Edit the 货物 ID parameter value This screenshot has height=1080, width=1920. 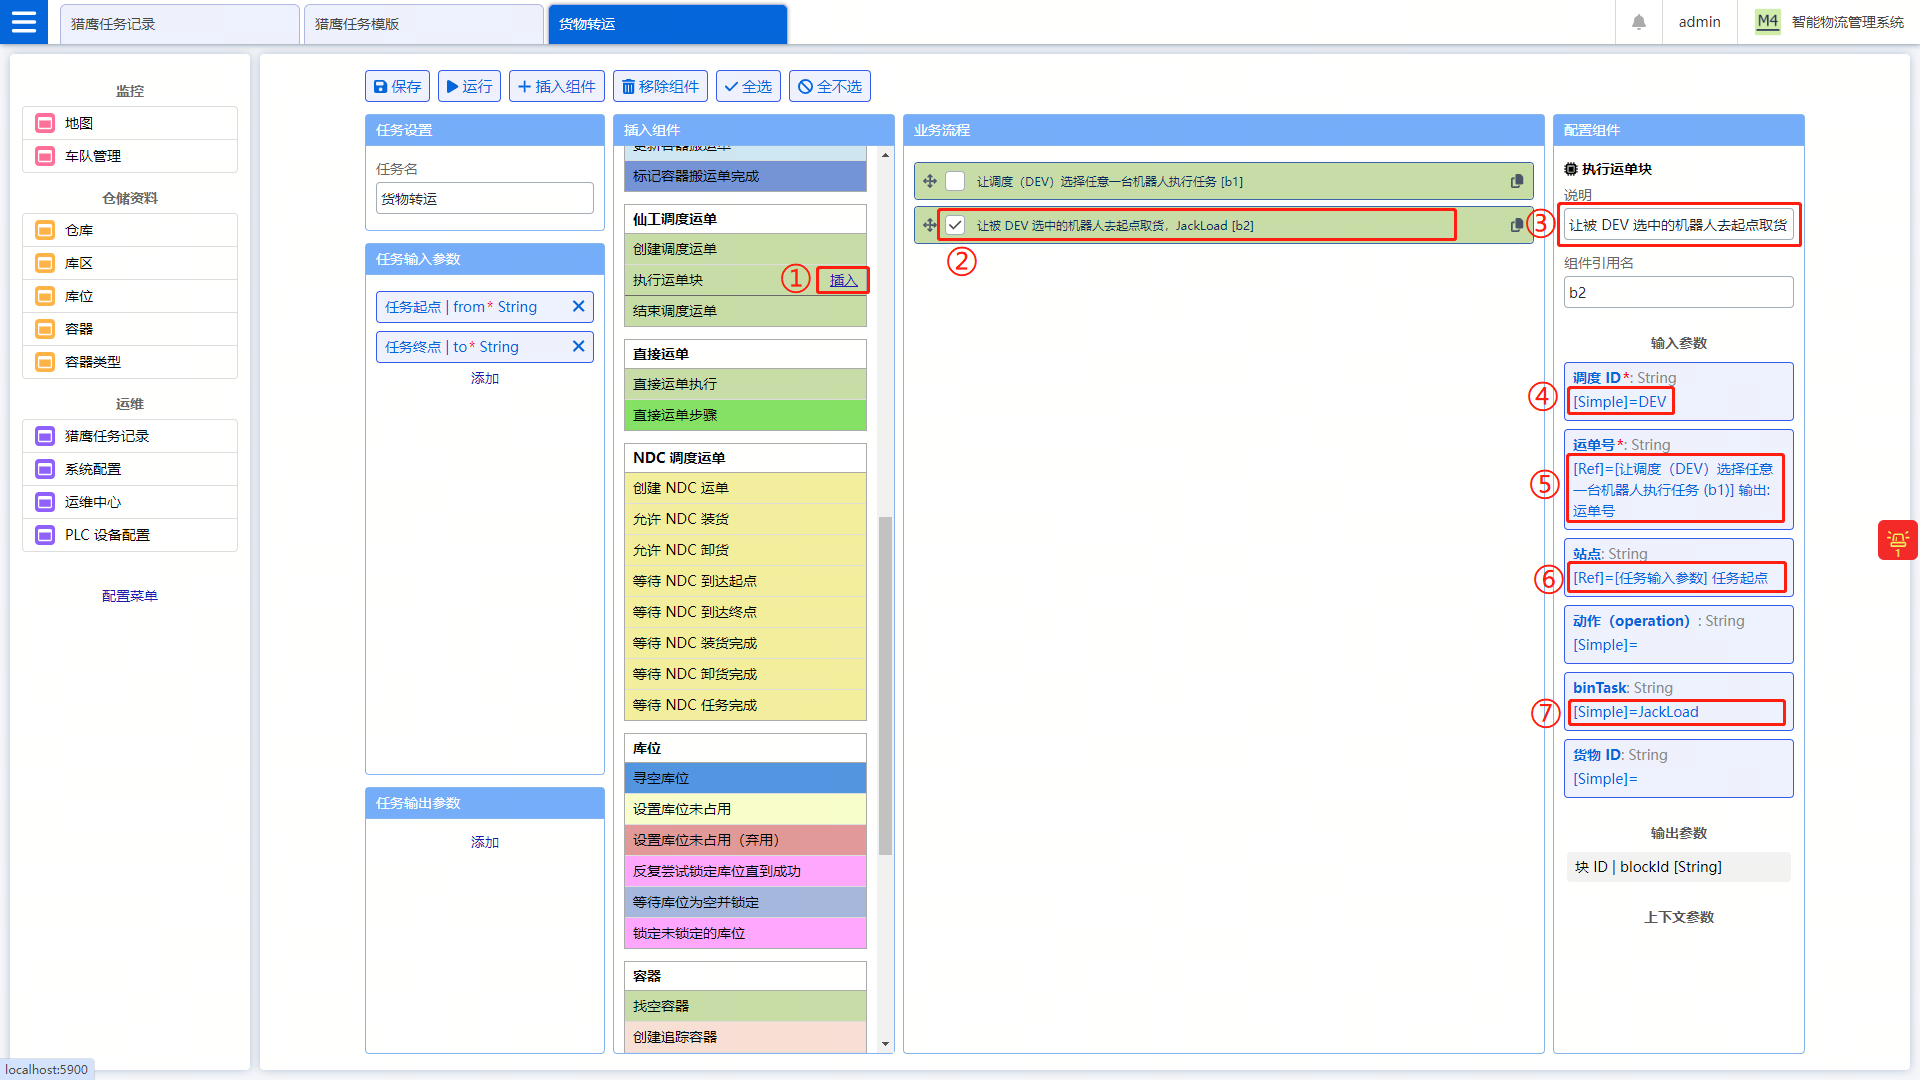click(x=1605, y=779)
